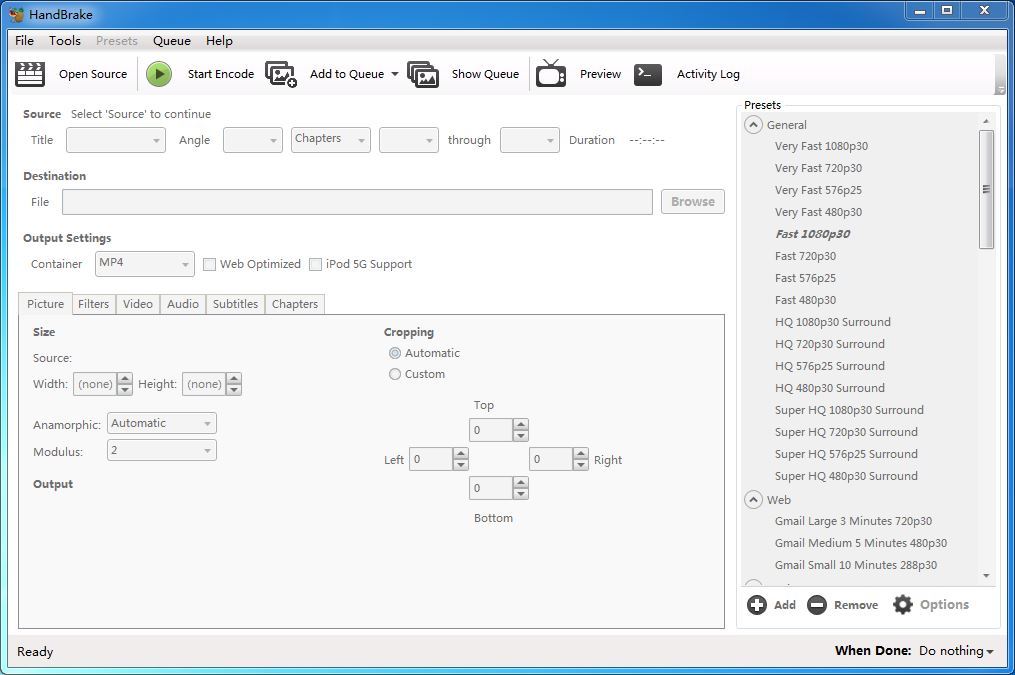The width and height of the screenshot is (1015, 675).
Task: Open the end chapter dropdown after 'through'
Action: click(530, 140)
